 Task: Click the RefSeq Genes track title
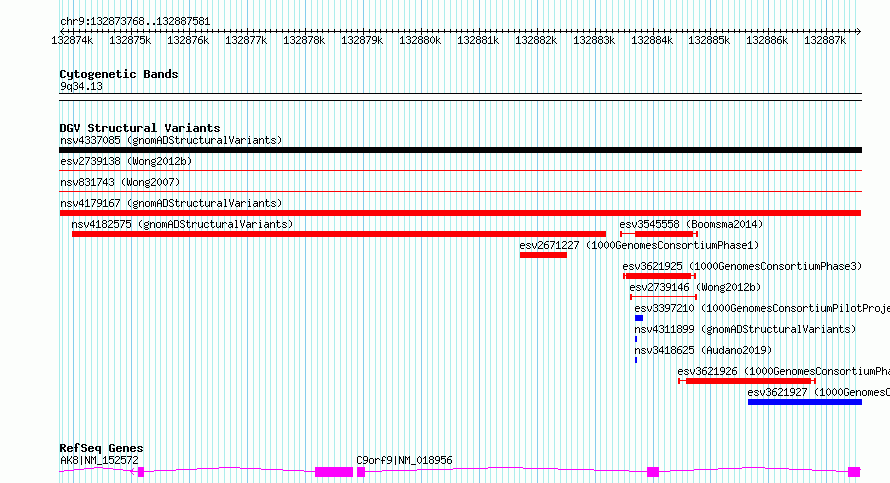click(101, 448)
